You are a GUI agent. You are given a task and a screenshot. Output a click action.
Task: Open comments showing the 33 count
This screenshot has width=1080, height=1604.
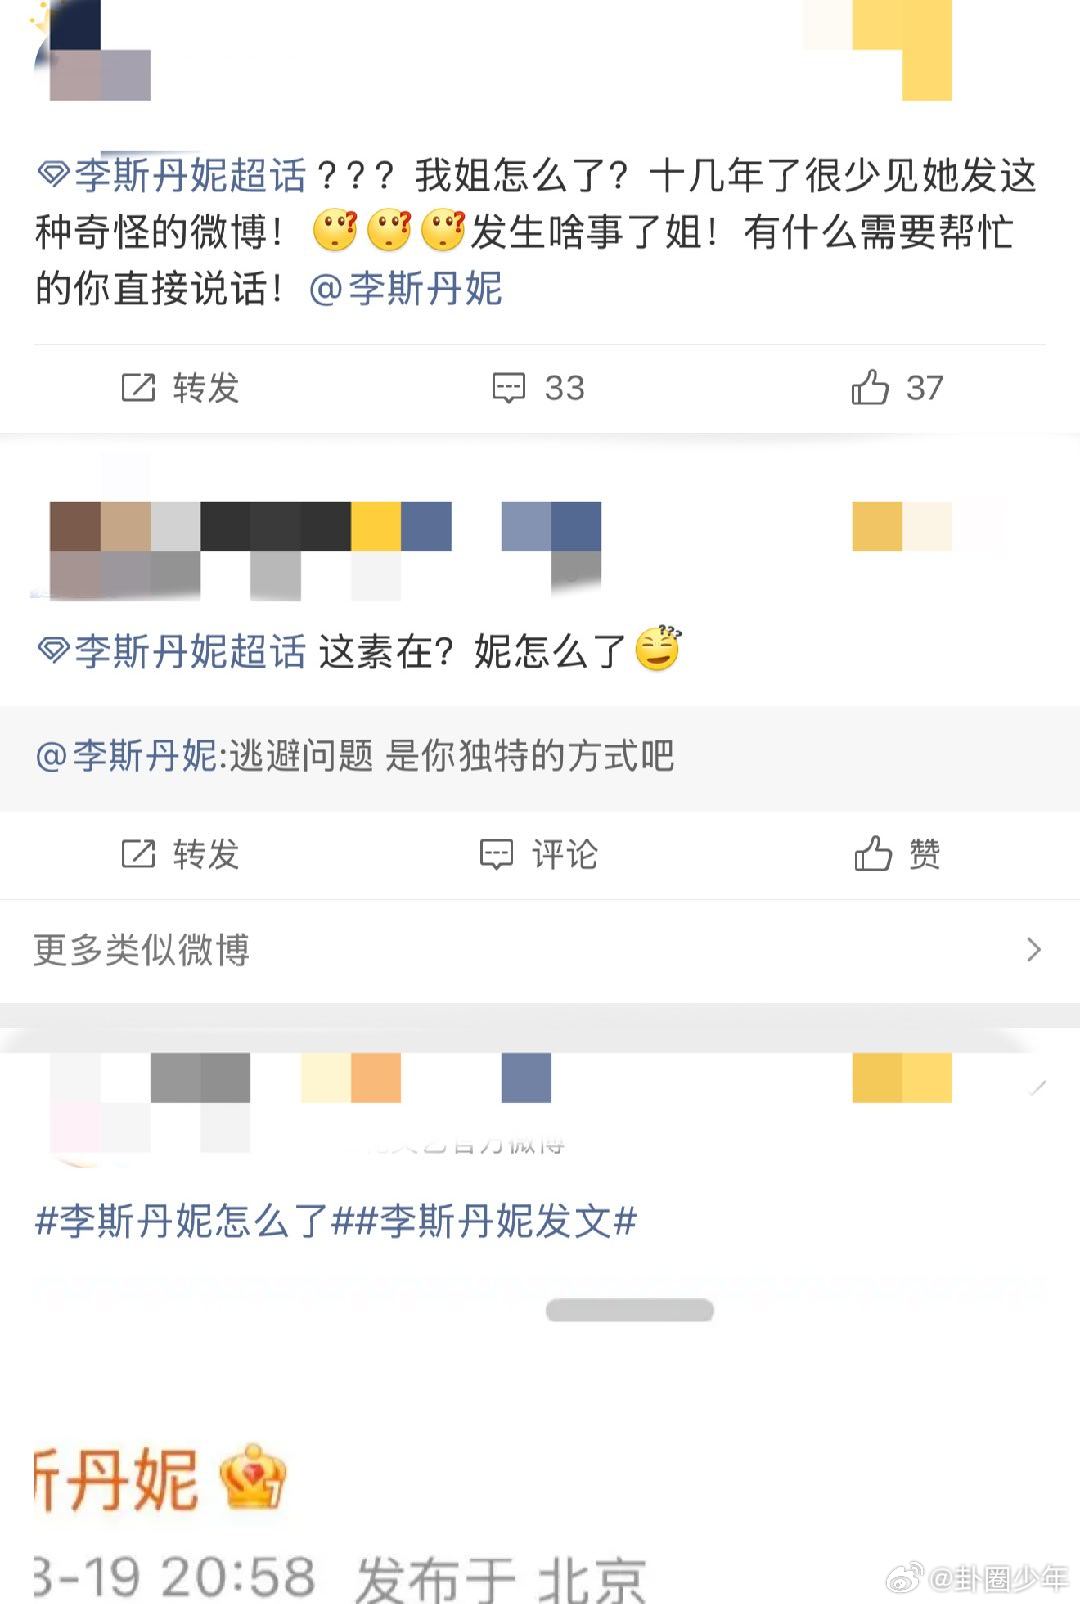pos(538,388)
